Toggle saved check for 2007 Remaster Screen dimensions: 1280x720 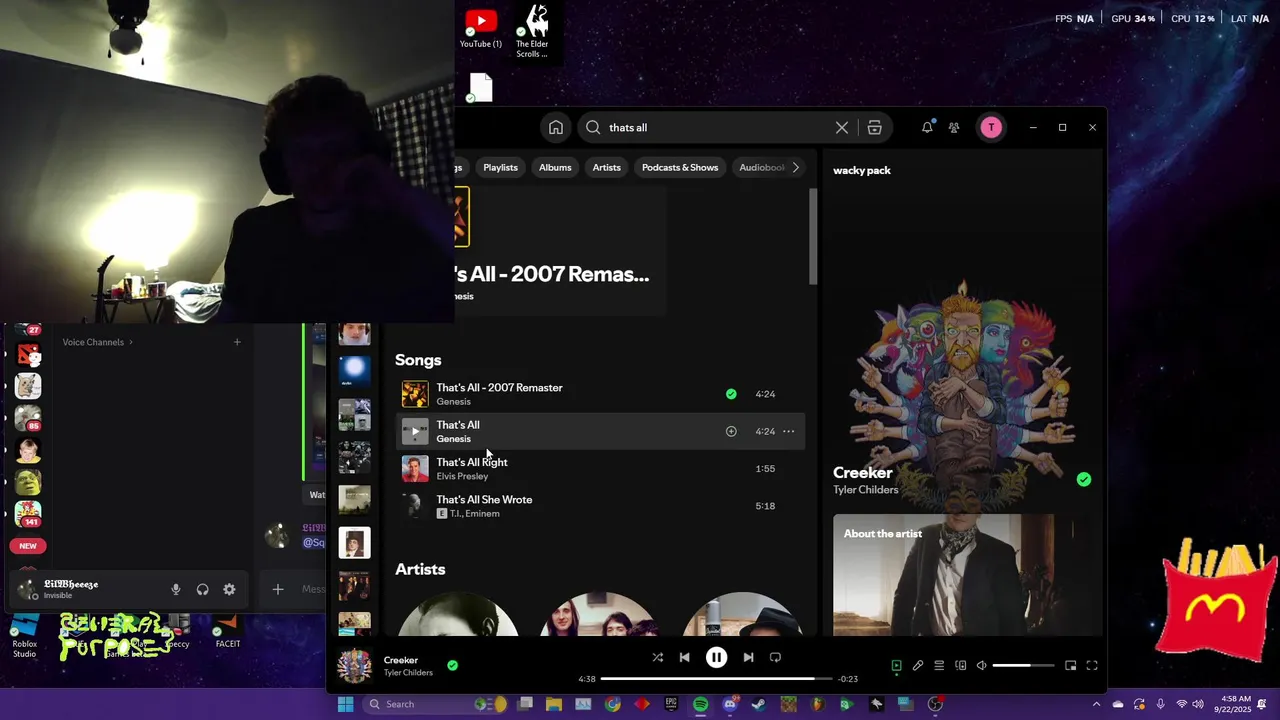(731, 394)
